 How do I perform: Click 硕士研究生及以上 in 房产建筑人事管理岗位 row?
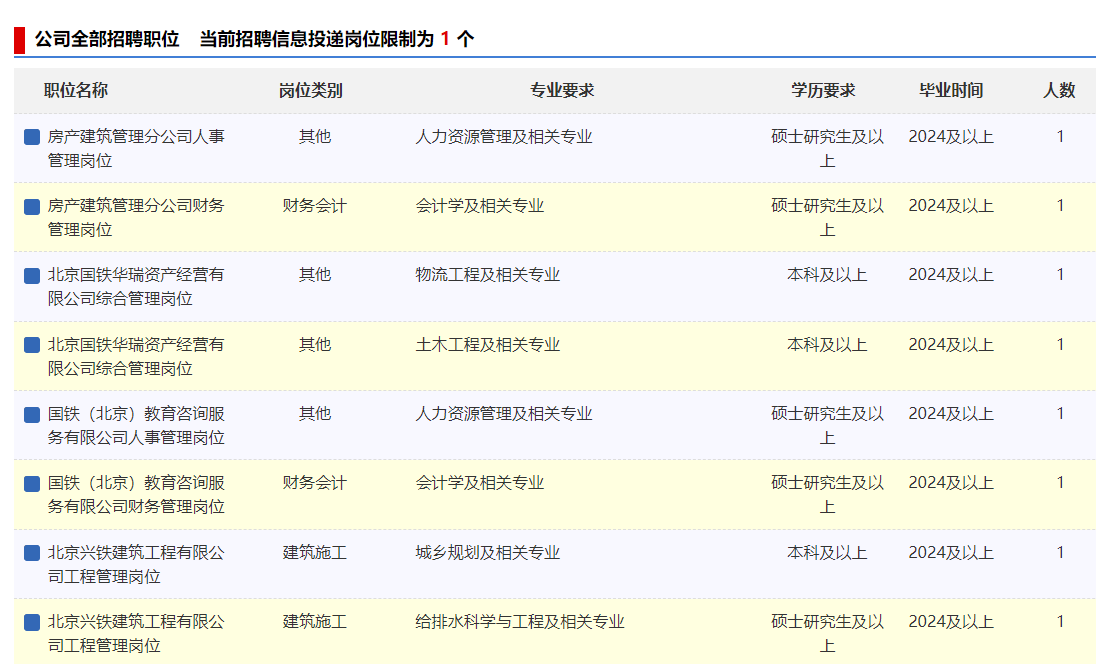point(828,148)
